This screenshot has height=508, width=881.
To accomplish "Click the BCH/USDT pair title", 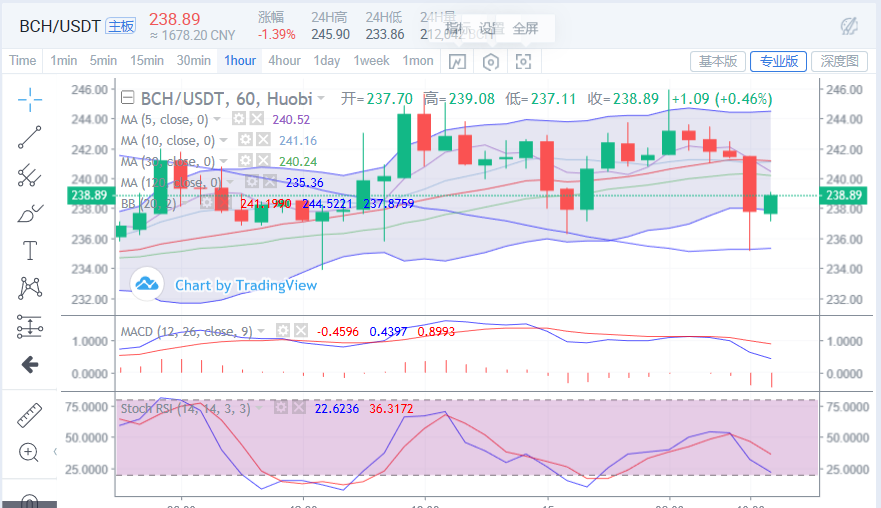I will tap(60, 26).
